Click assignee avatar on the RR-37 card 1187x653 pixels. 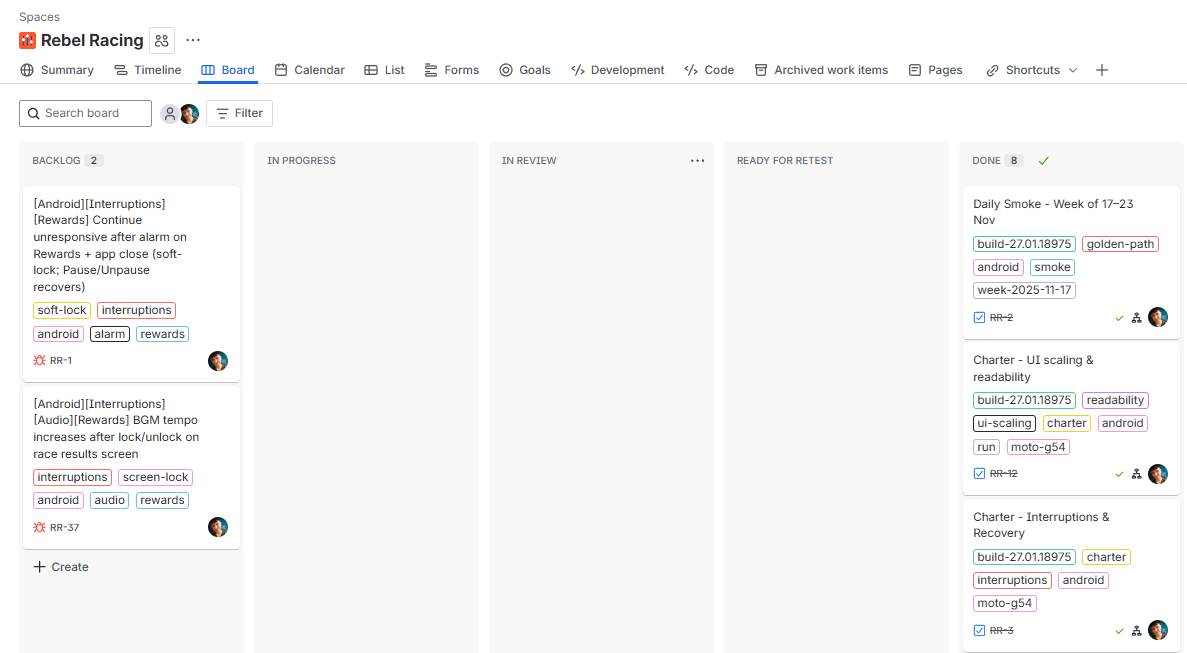[x=218, y=527]
